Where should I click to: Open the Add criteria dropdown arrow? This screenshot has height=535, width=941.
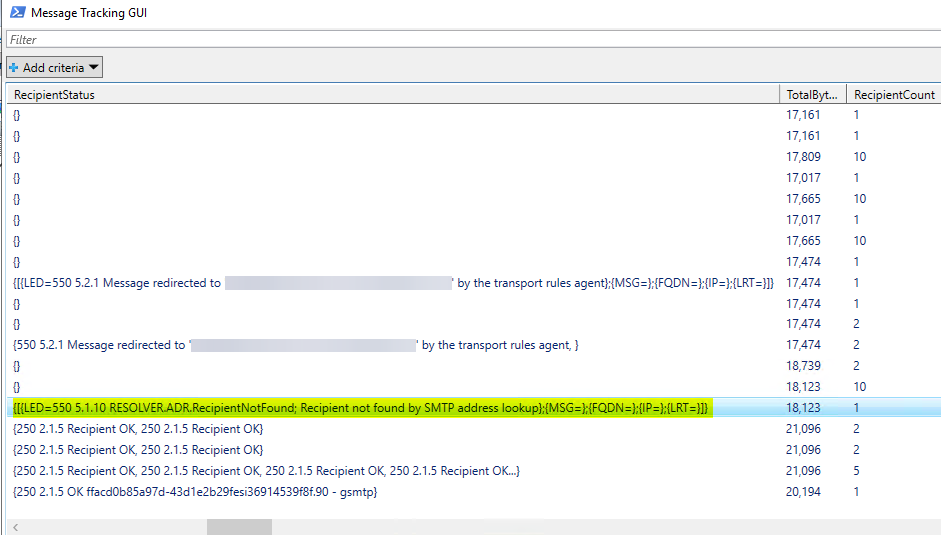click(93, 68)
